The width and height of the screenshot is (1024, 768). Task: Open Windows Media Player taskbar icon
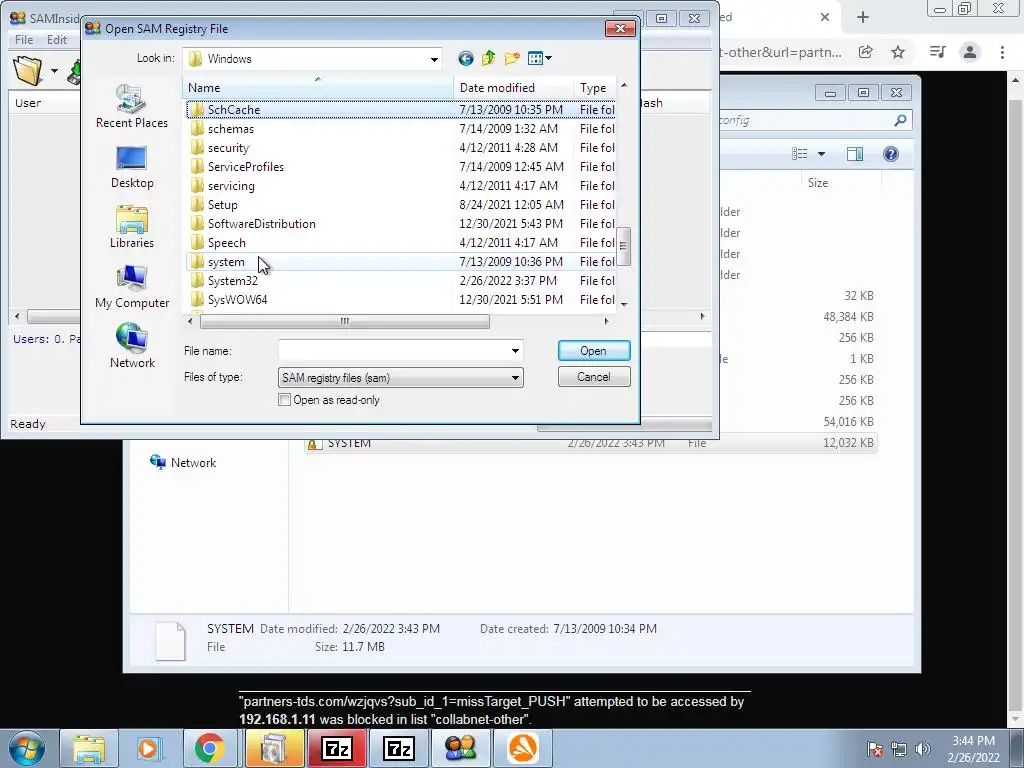(x=149, y=748)
